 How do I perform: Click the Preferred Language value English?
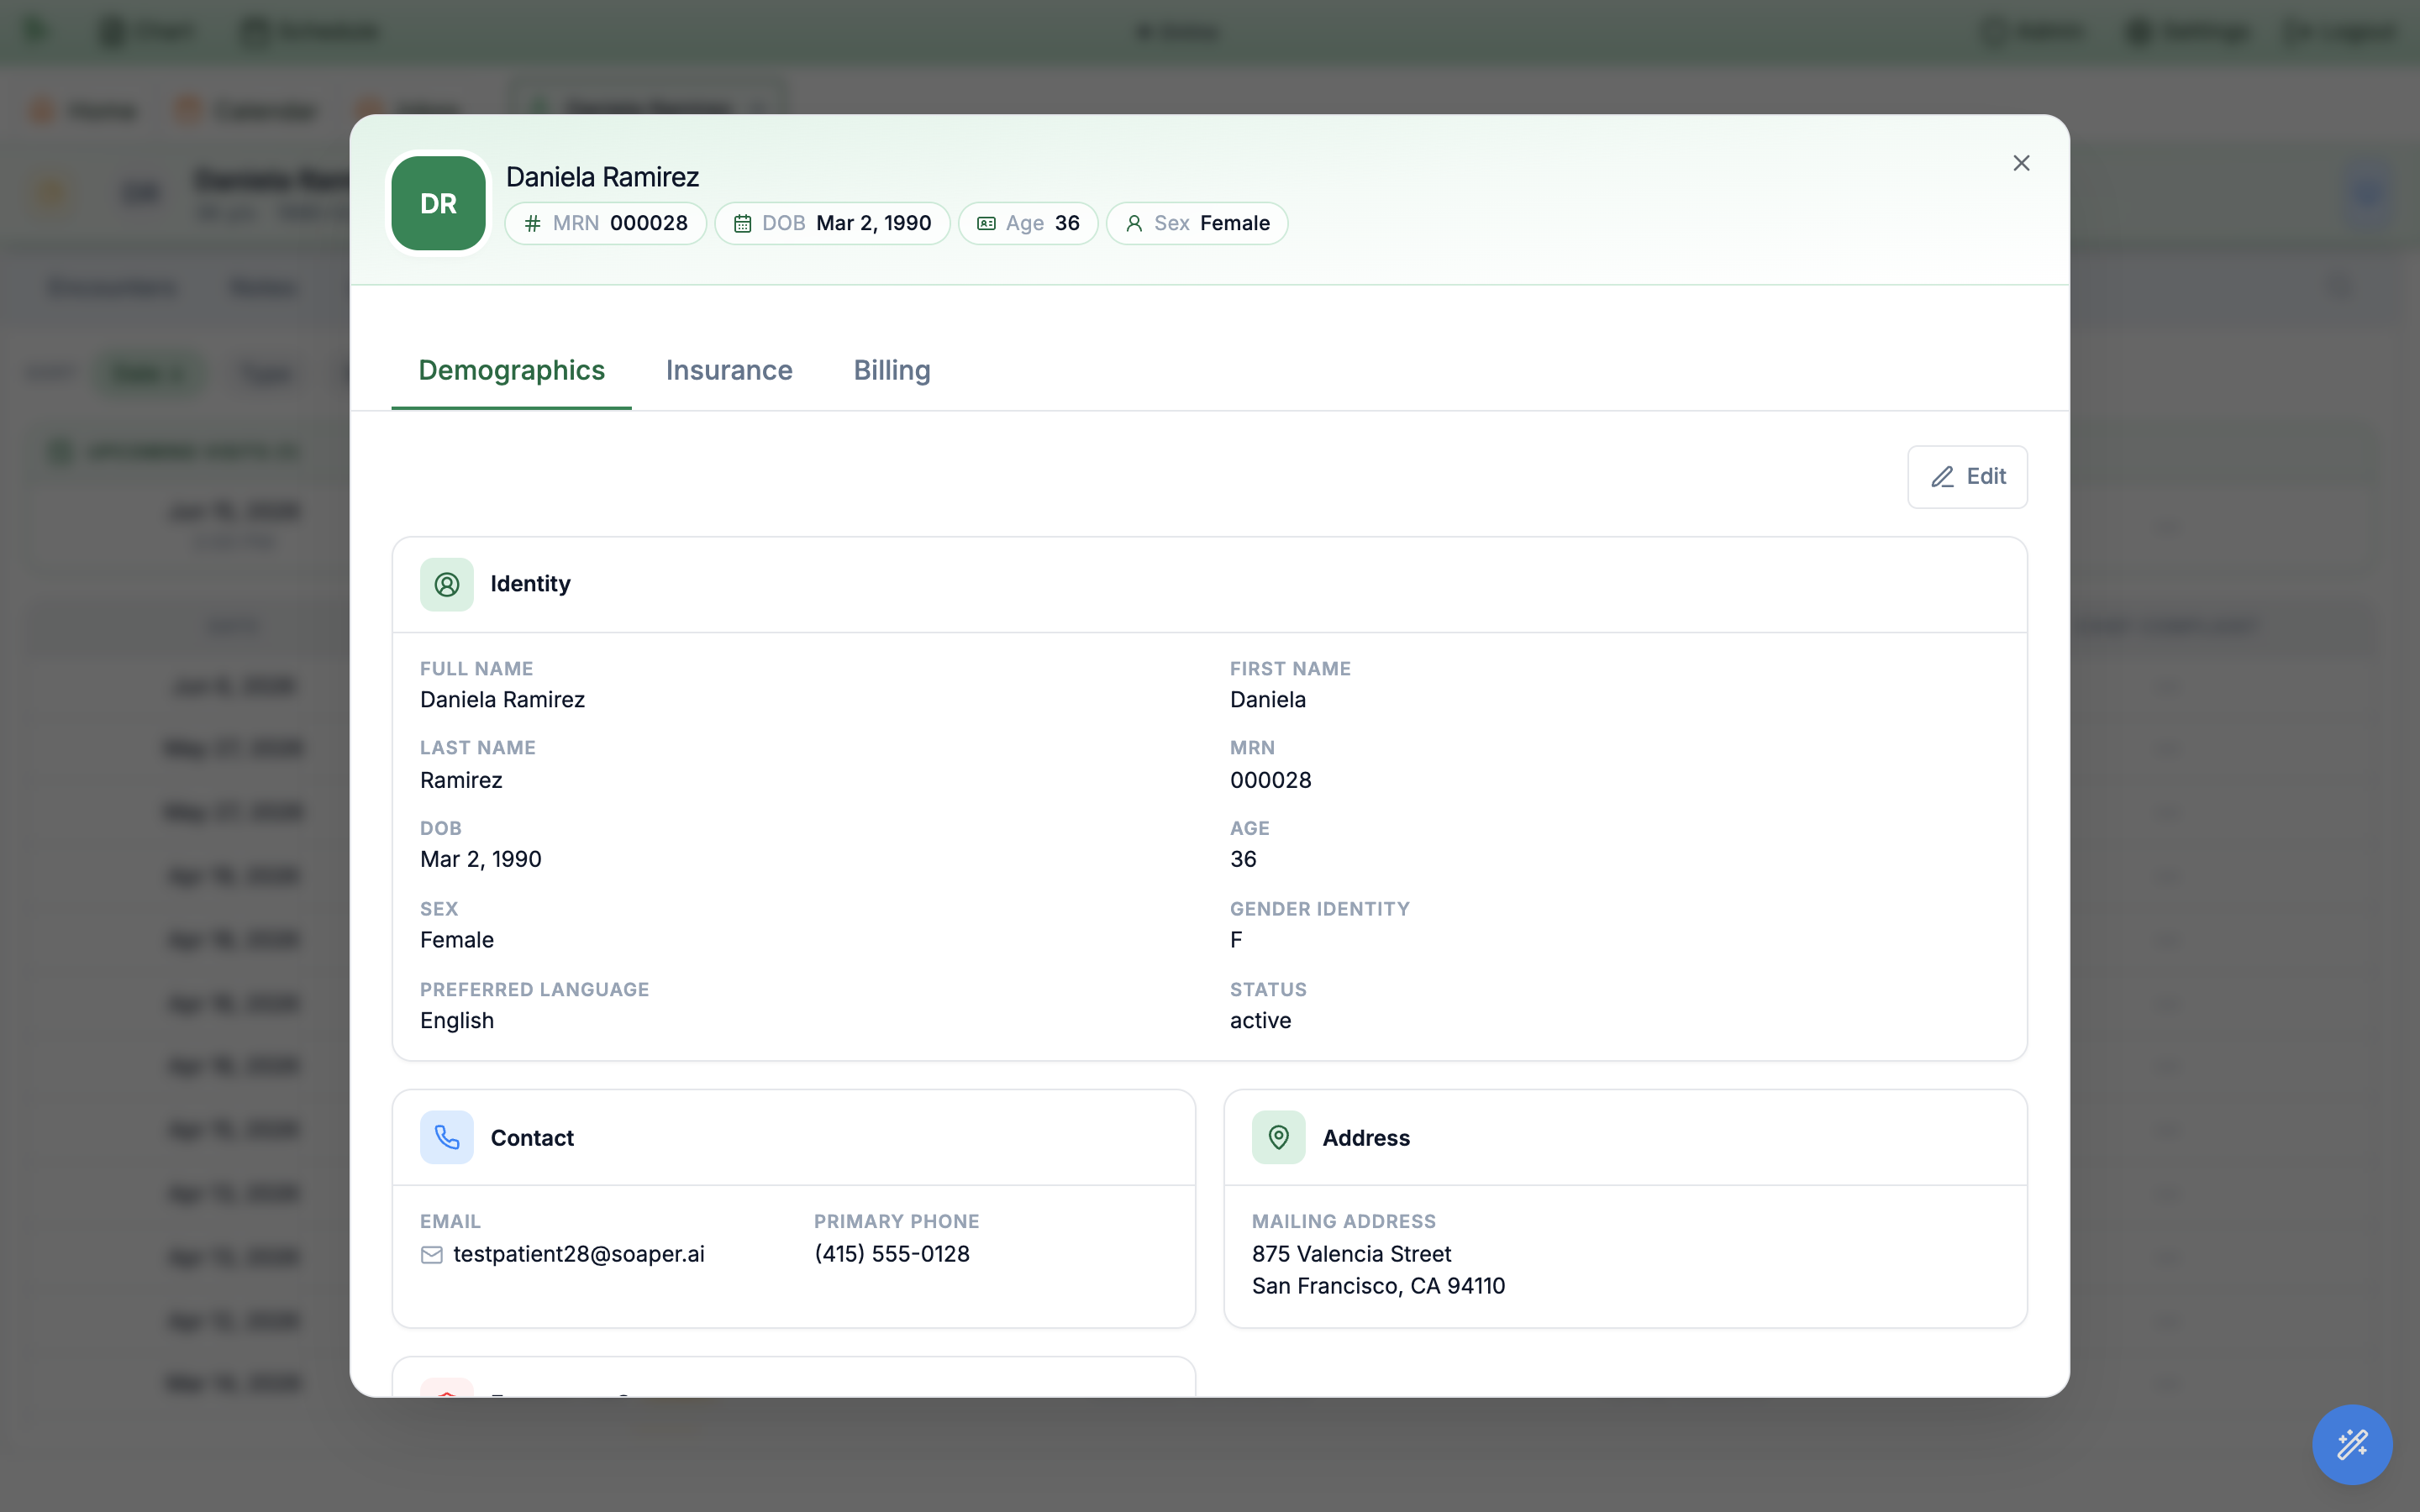click(457, 1021)
